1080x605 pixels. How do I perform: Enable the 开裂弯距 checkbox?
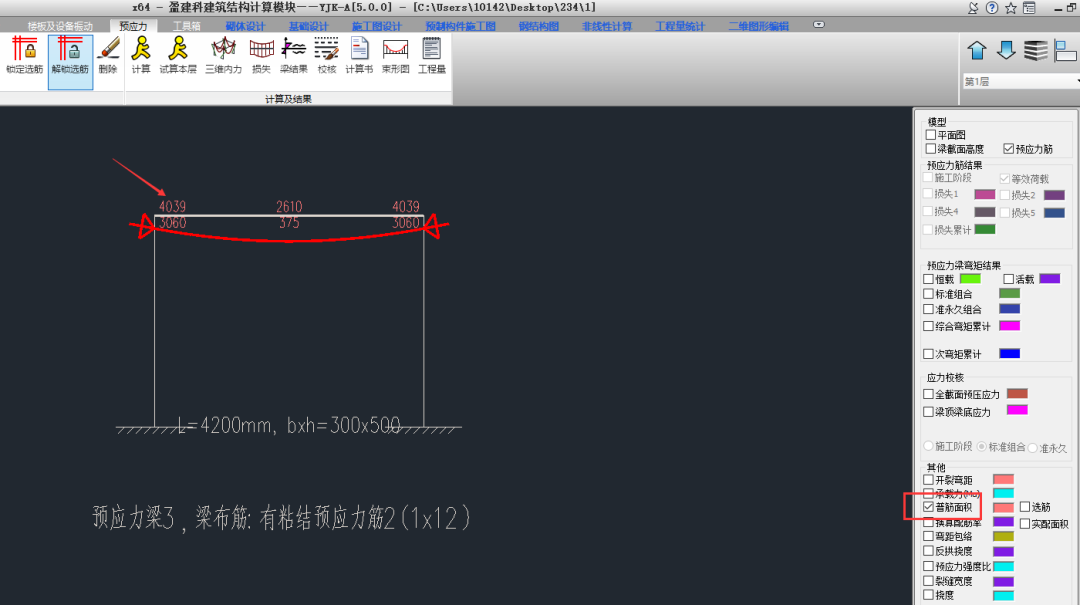coord(928,480)
